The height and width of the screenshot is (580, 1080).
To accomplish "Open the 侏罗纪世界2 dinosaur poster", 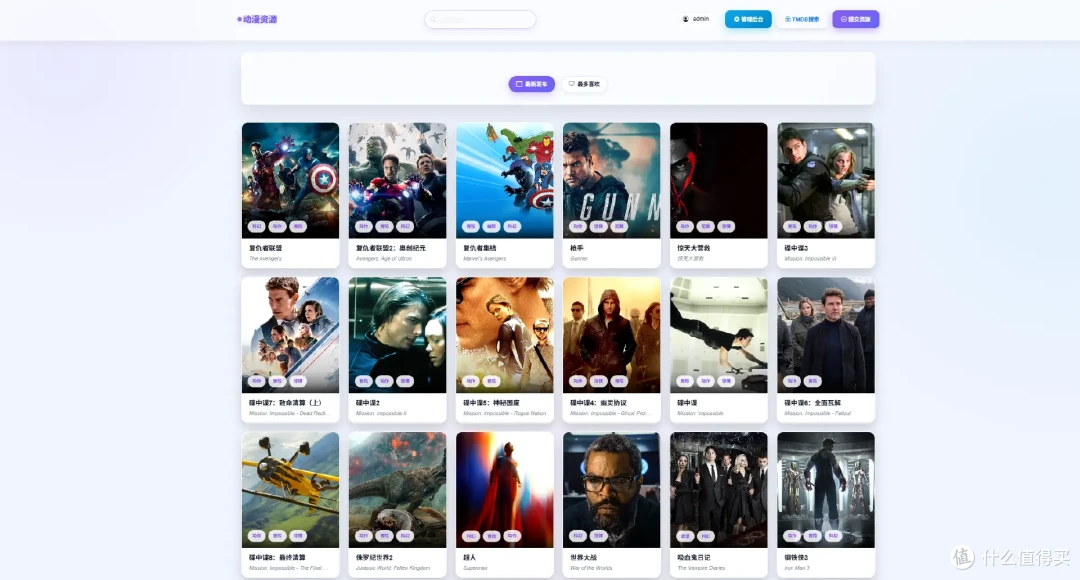I will (397, 490).
